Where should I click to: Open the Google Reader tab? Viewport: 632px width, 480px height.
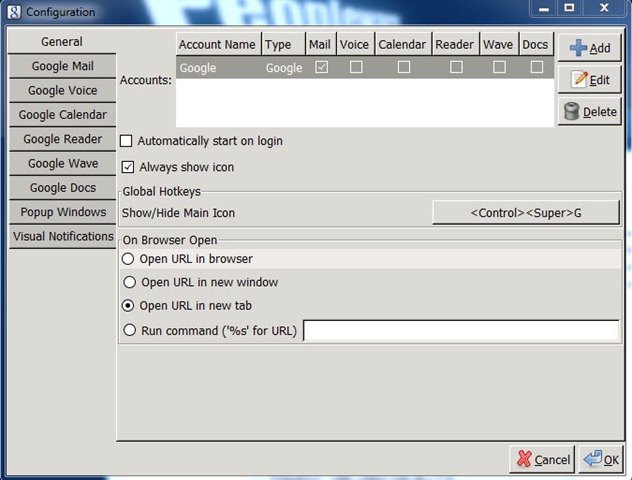pyautogui.click(x=62, y=139)
